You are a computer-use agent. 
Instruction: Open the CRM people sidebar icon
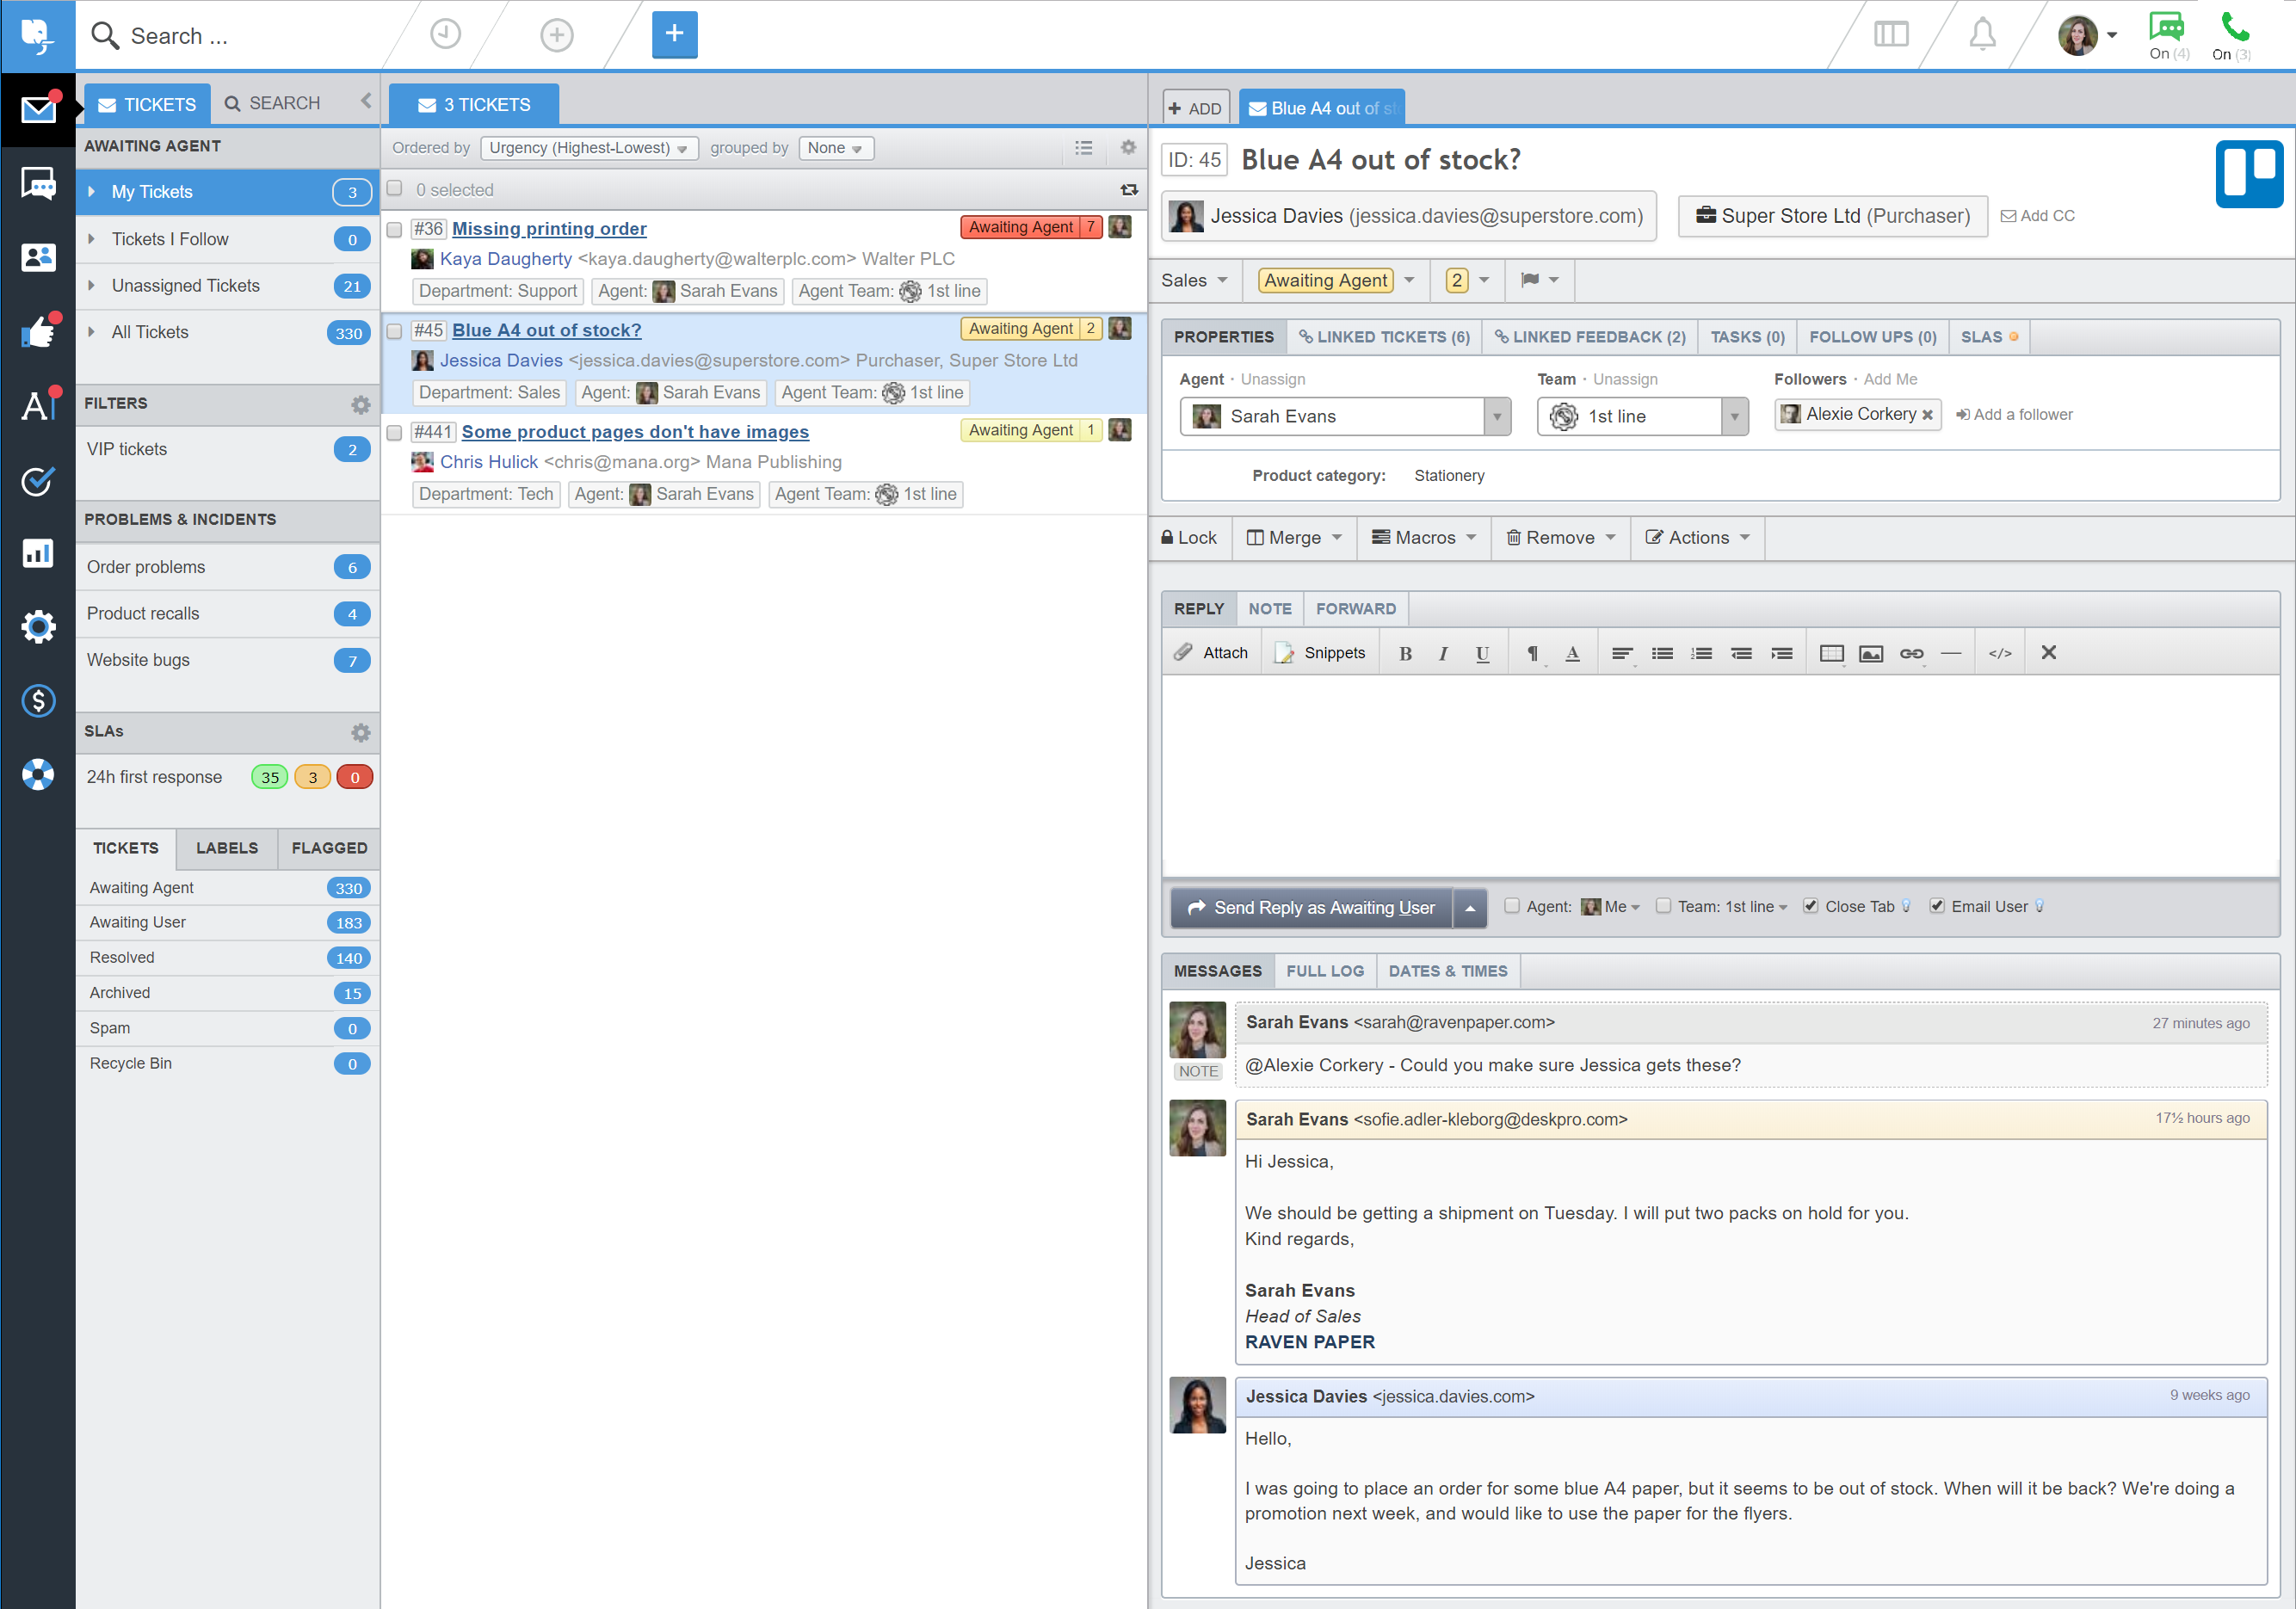(x=37, y=258)
